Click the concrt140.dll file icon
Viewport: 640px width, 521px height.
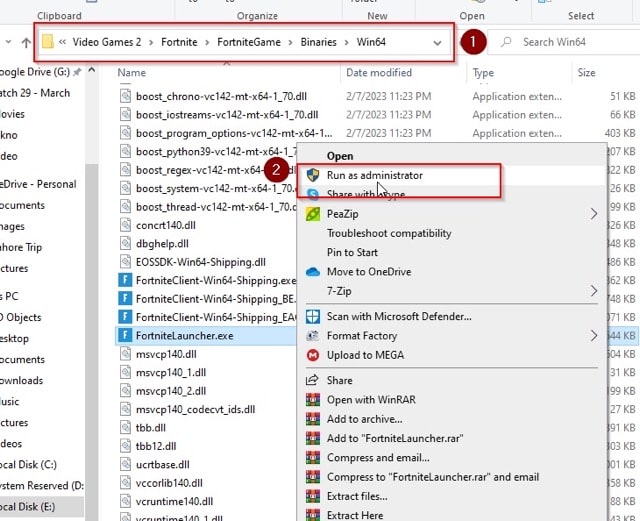click(125, 225)
